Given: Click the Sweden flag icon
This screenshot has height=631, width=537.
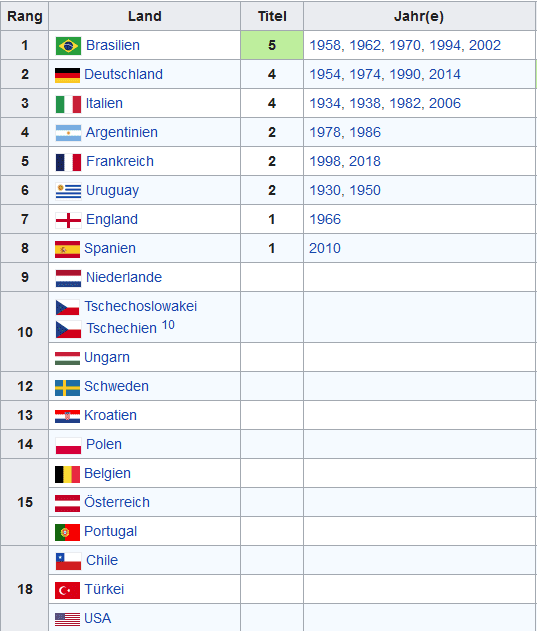Looking at the screenshot, I should (x=67, y=387).
